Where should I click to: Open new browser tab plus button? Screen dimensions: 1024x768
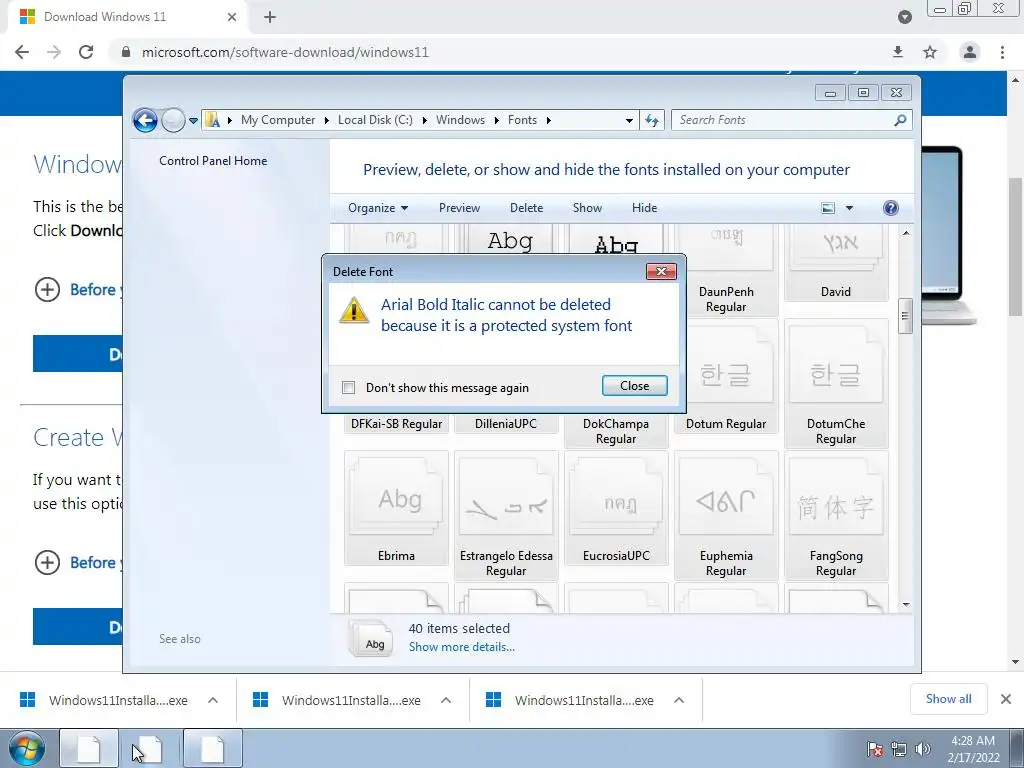270,18
